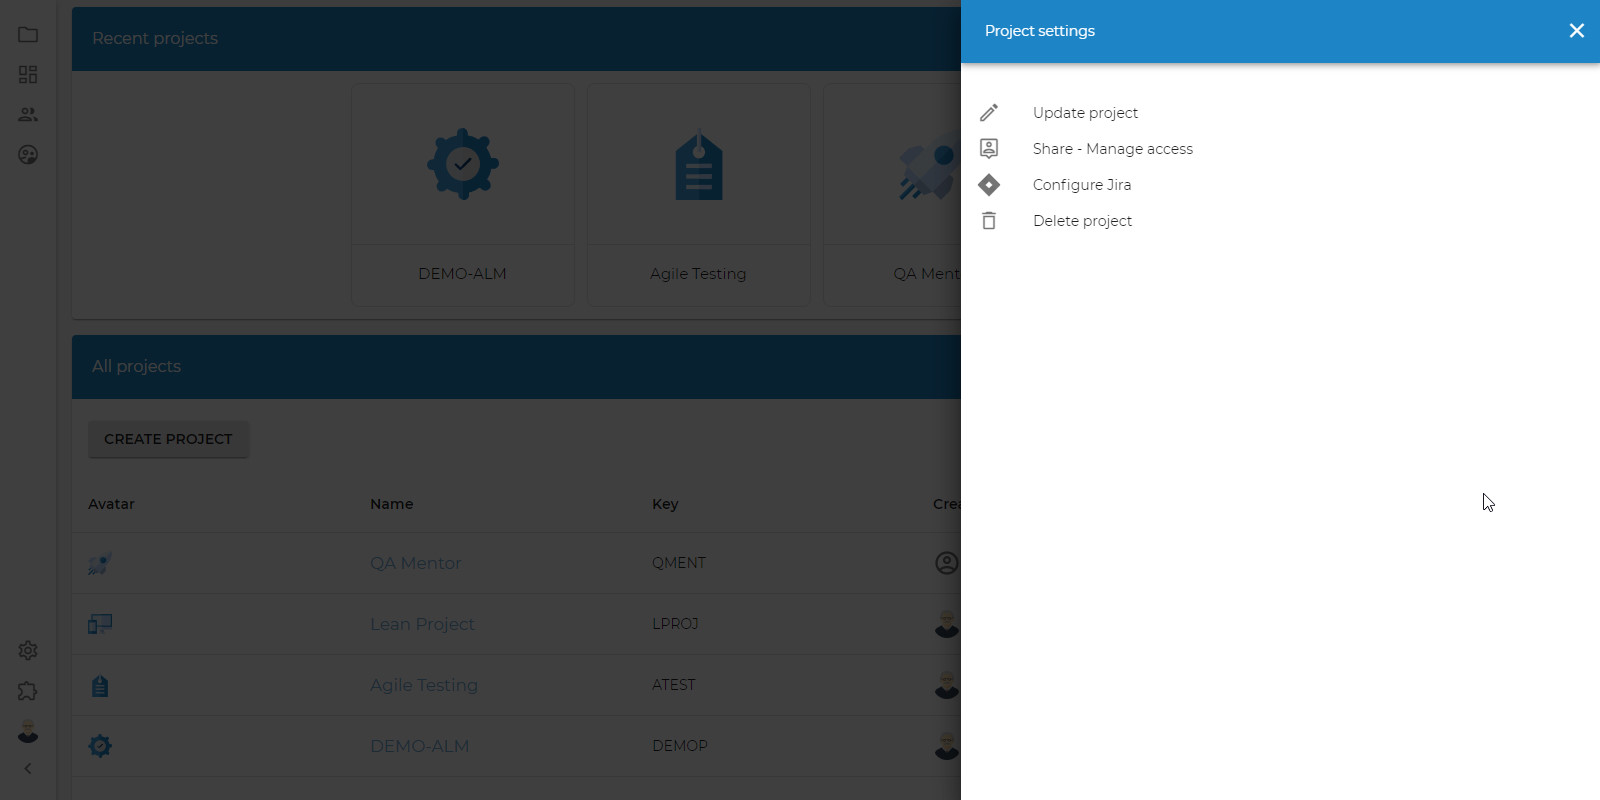
Task: Open the DEMO-ALM link in table
Action: [419, 746]
